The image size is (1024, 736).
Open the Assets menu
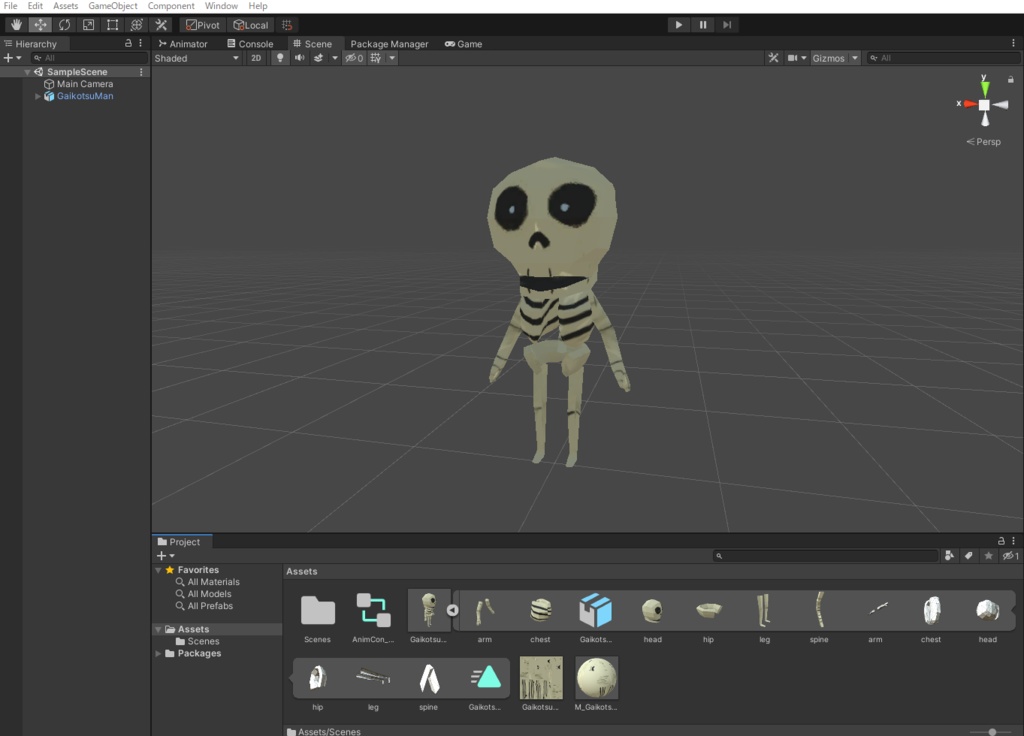point(65,6)
